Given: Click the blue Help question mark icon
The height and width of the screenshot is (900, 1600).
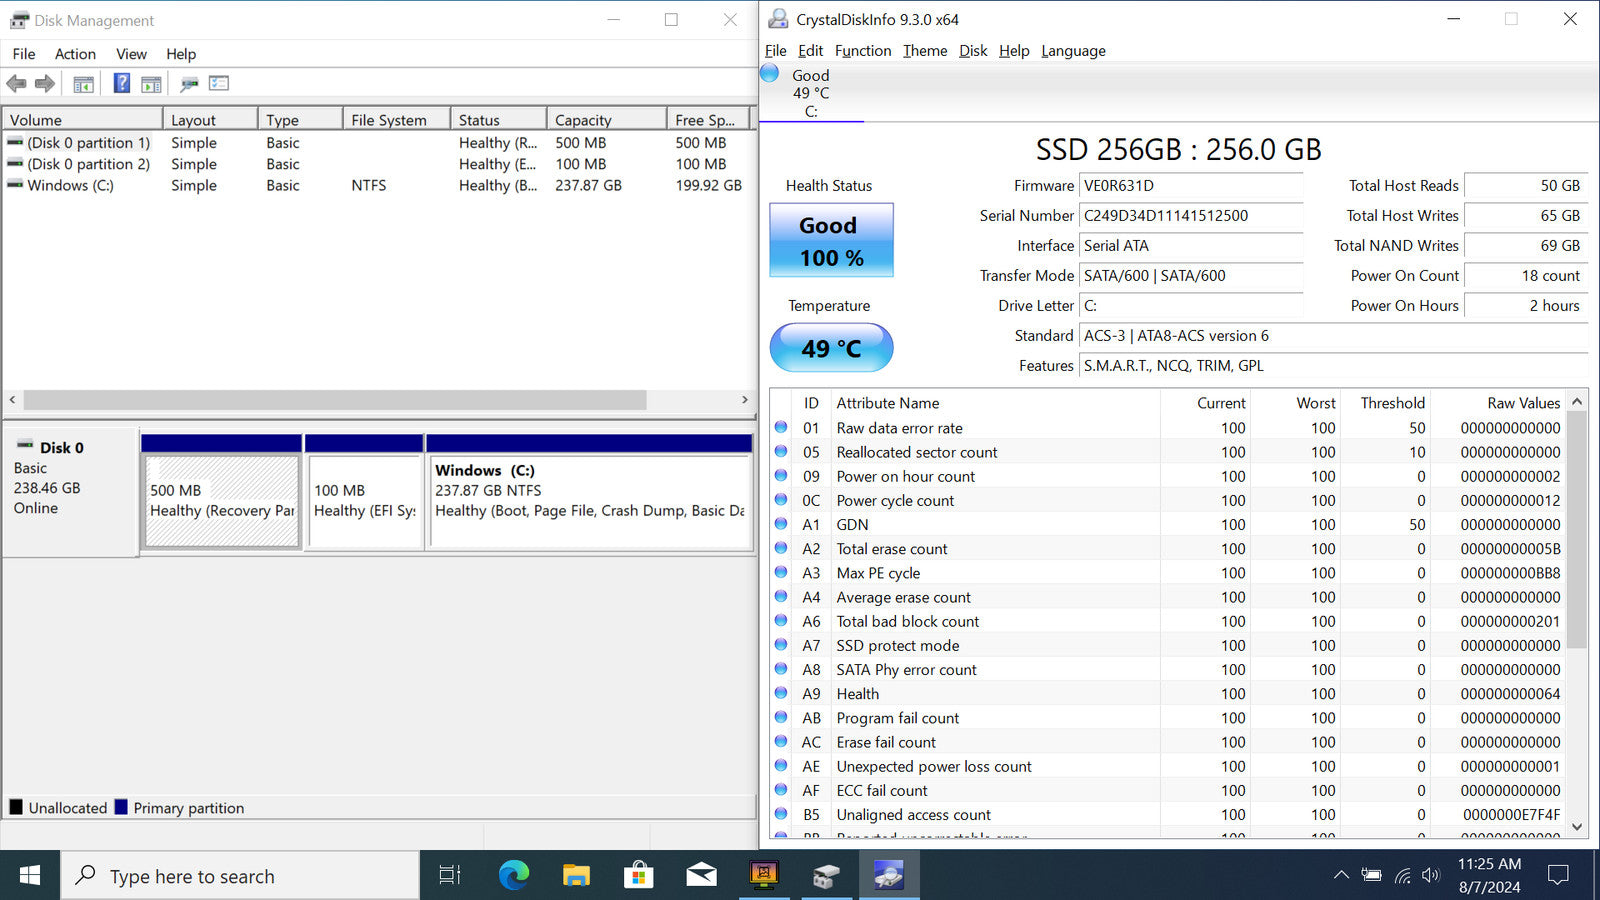Looking at the screenshot, I should (x=121, y=84).
